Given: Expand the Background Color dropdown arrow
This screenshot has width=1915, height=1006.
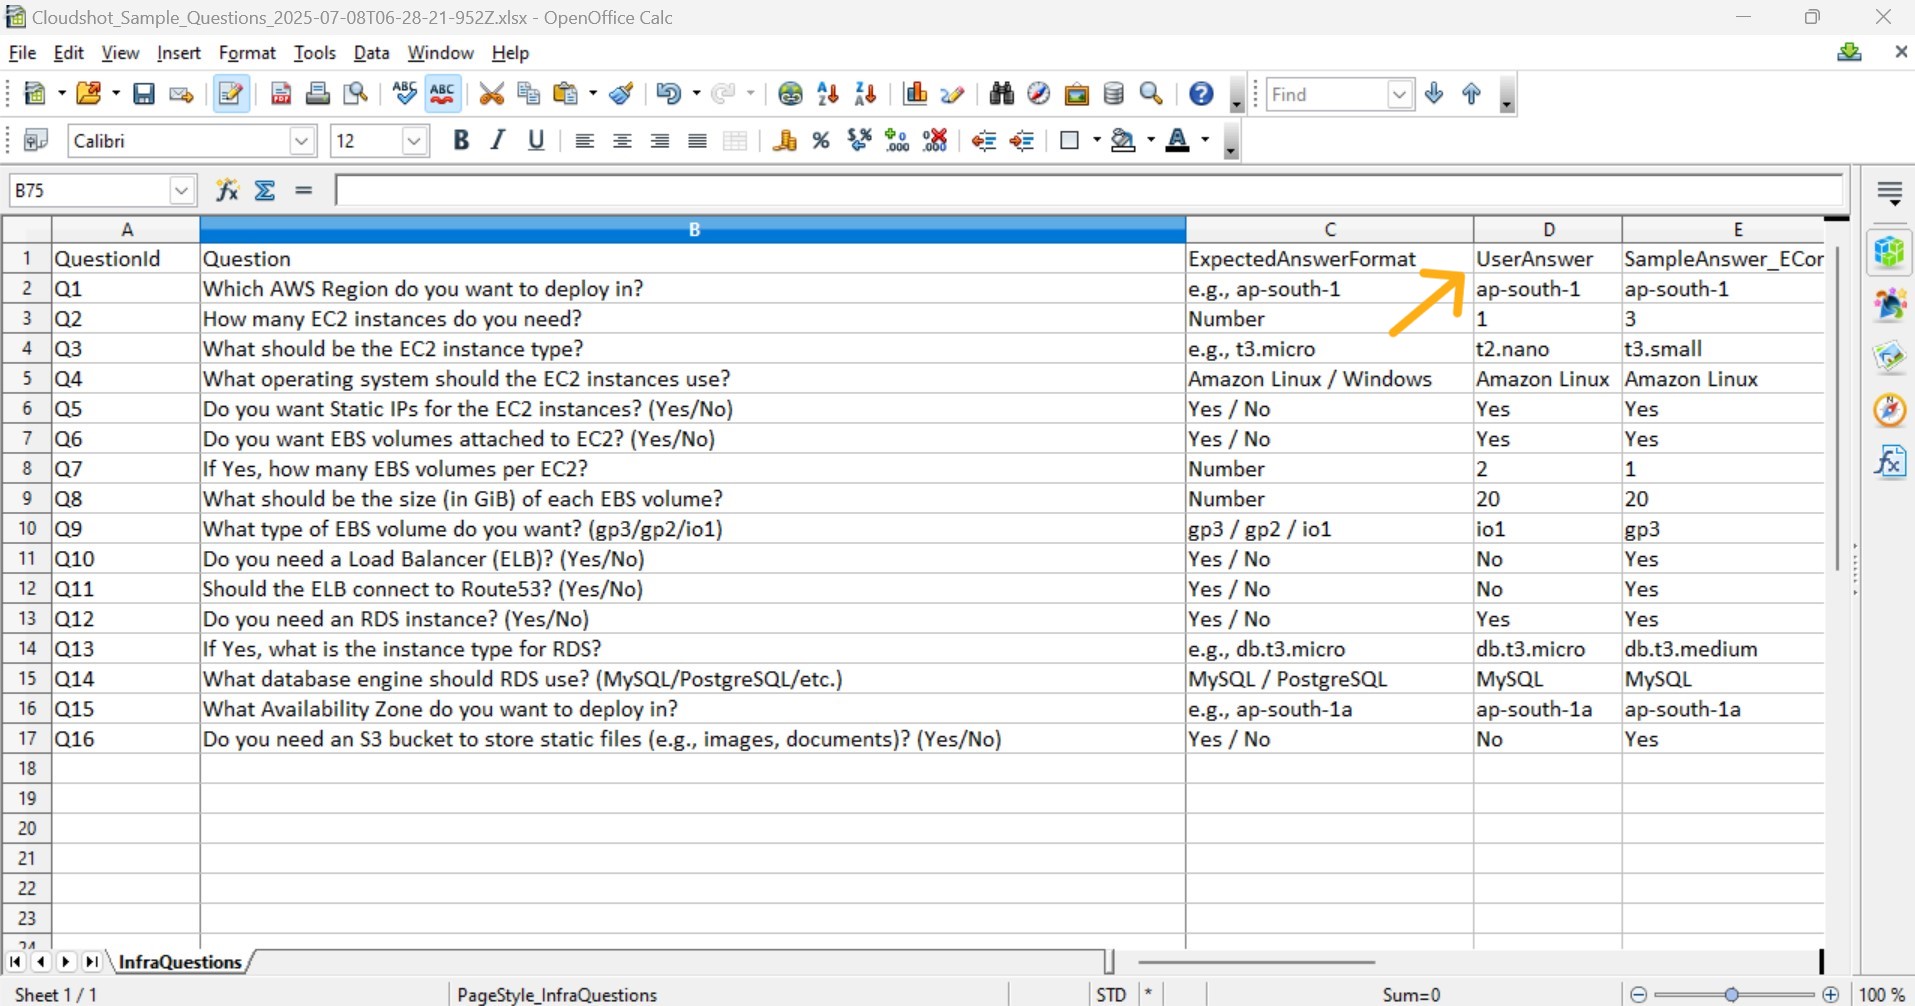Looking at the screenshot, I should tap(1151, 141).
